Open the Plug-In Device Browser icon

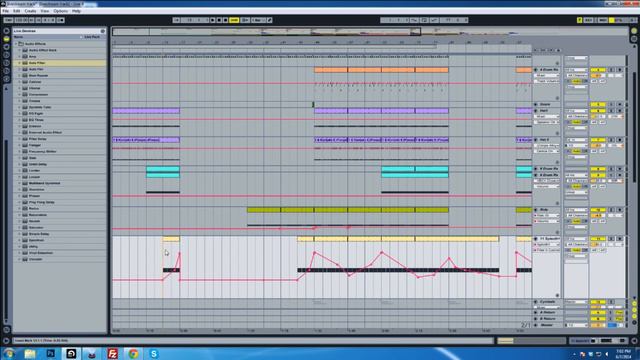[x=7, y=47]
